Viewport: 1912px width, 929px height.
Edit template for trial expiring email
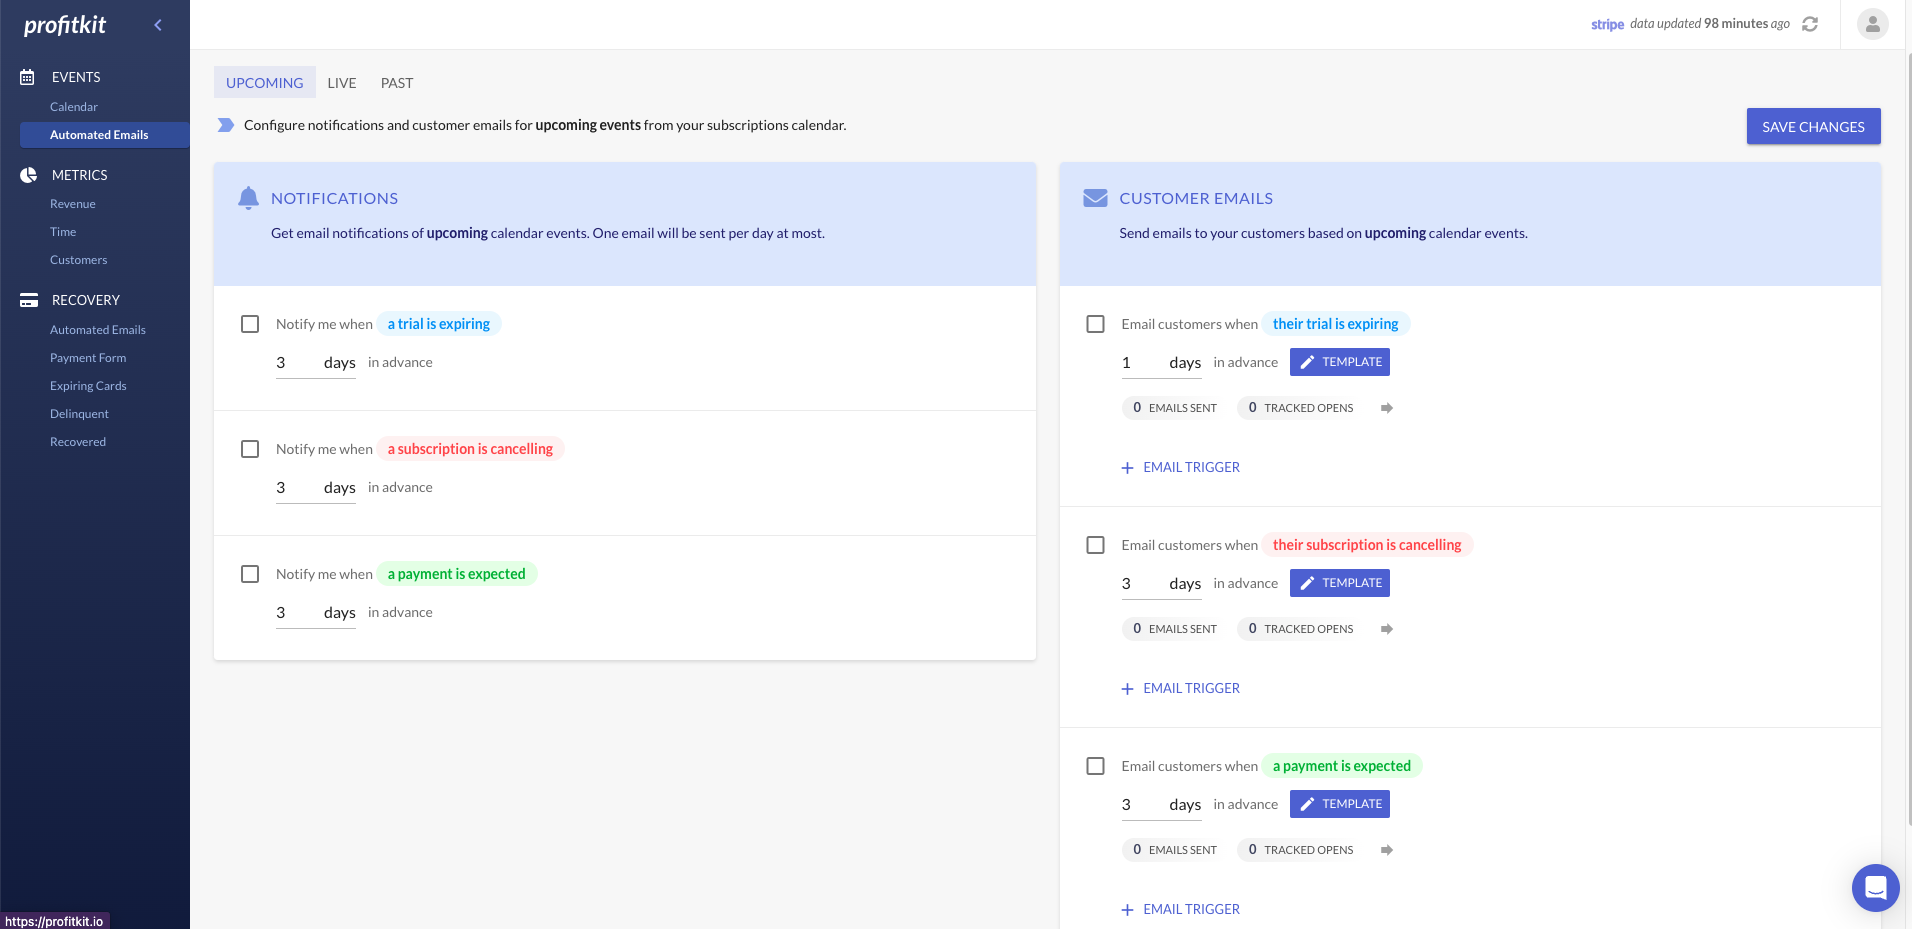click(x=1340, y=362)
